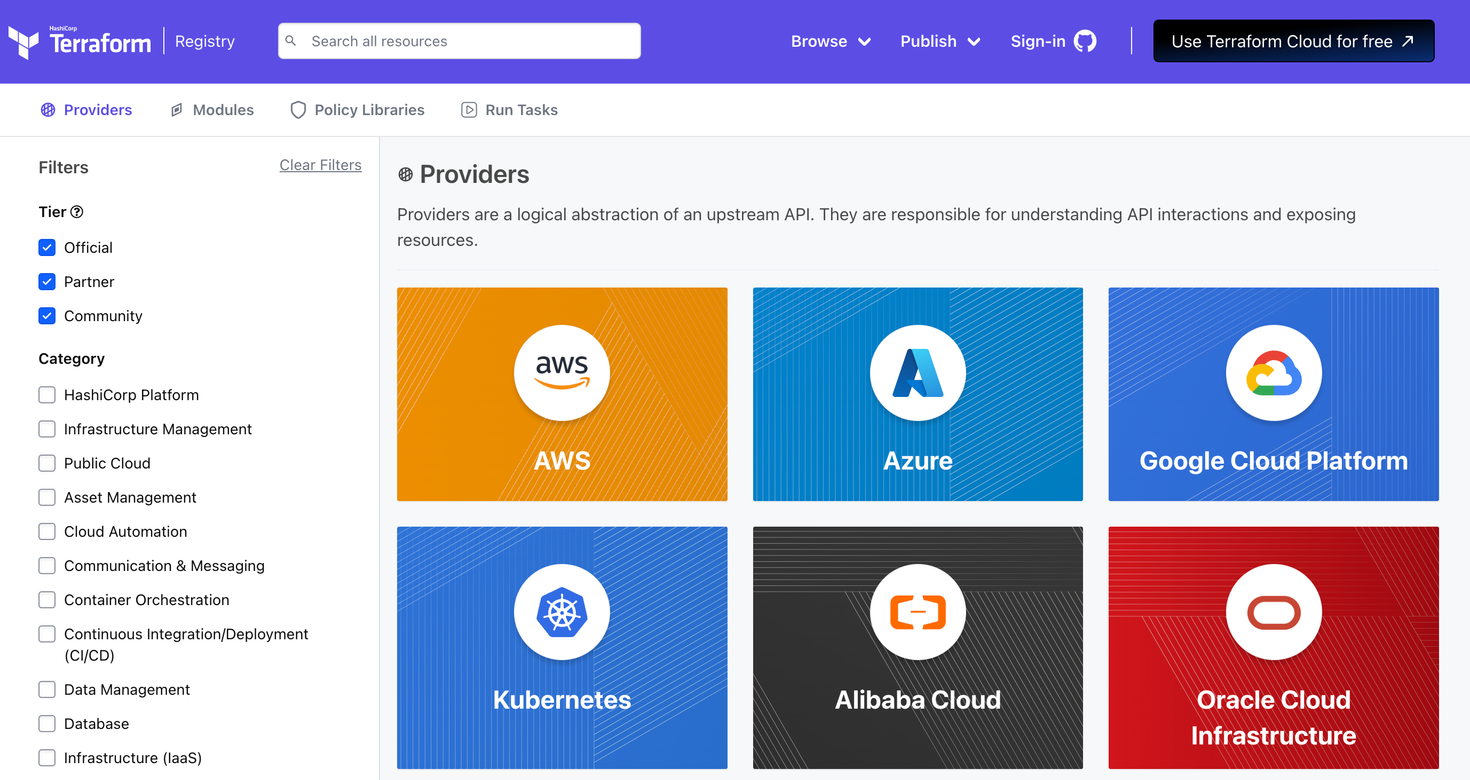Open the Publish dropdown menu
The width and height of the screenshot is (1470, 780).
coord(940,41)
